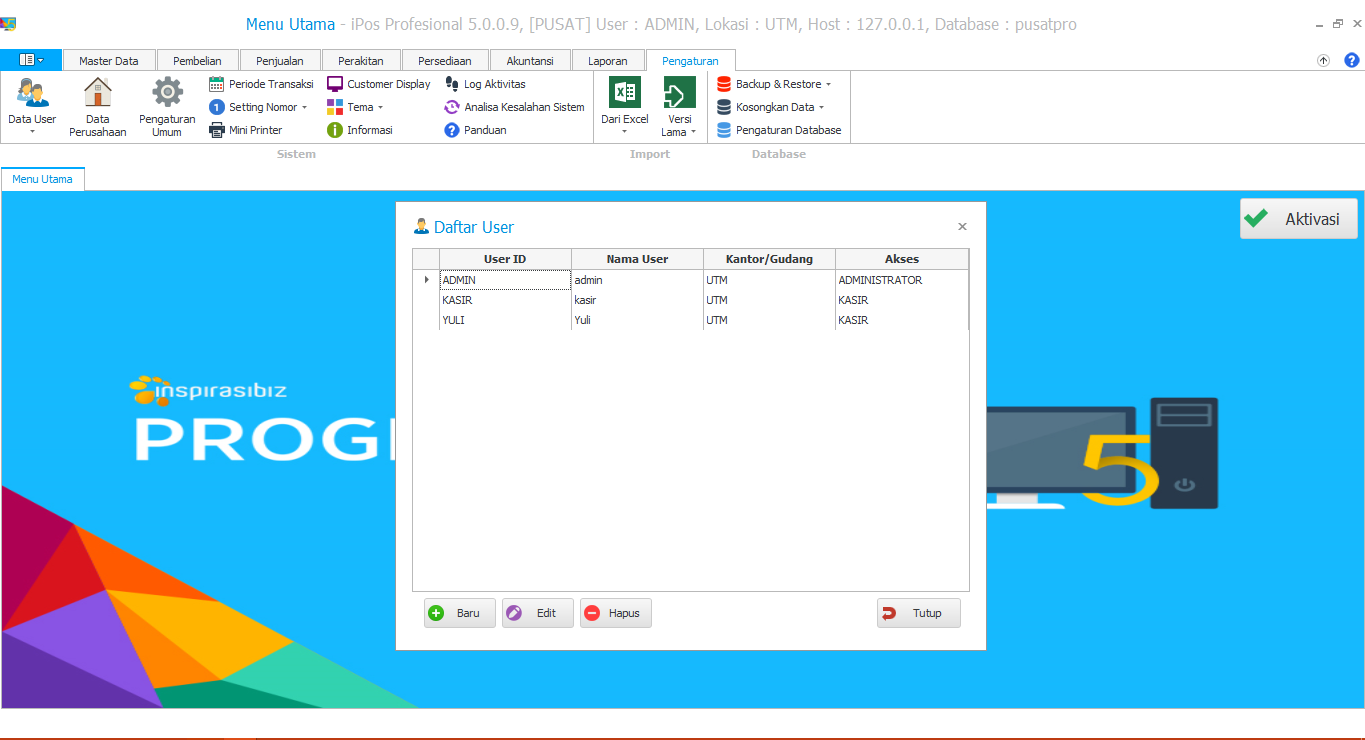Open Pengaturan Umum gear icon

tap(167, 93)
